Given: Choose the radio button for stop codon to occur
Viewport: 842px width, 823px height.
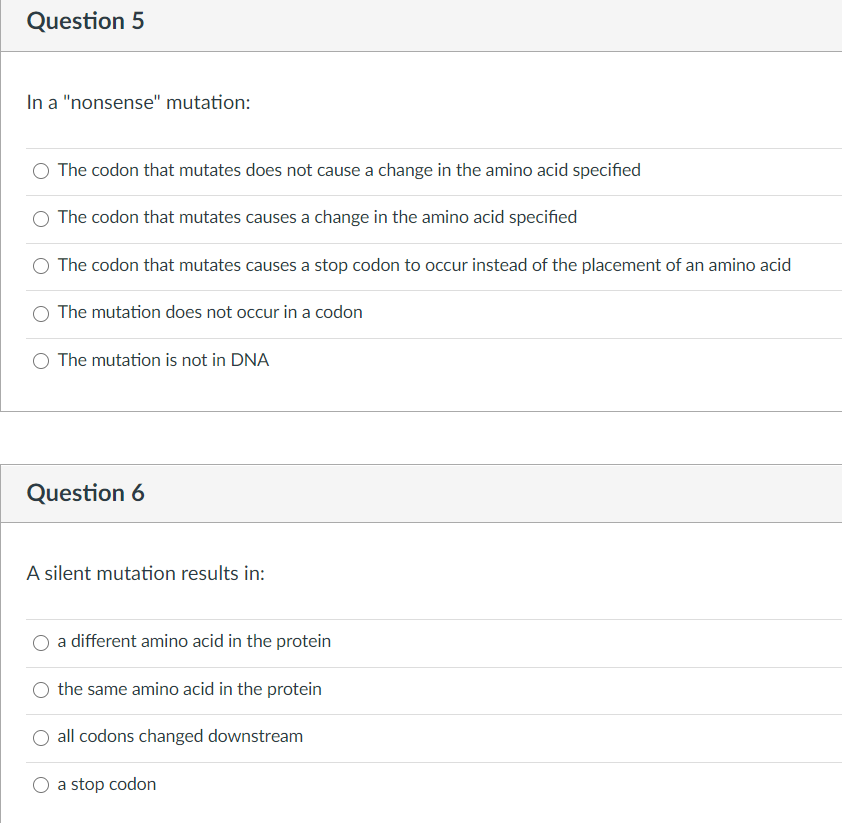Looking at the screenshot, I should (x=41, y=266).
